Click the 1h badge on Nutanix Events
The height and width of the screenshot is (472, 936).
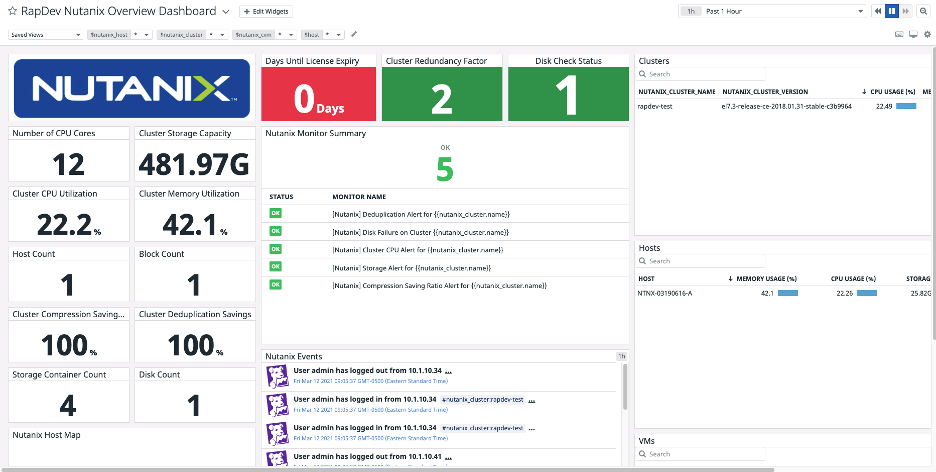(621, 356)
